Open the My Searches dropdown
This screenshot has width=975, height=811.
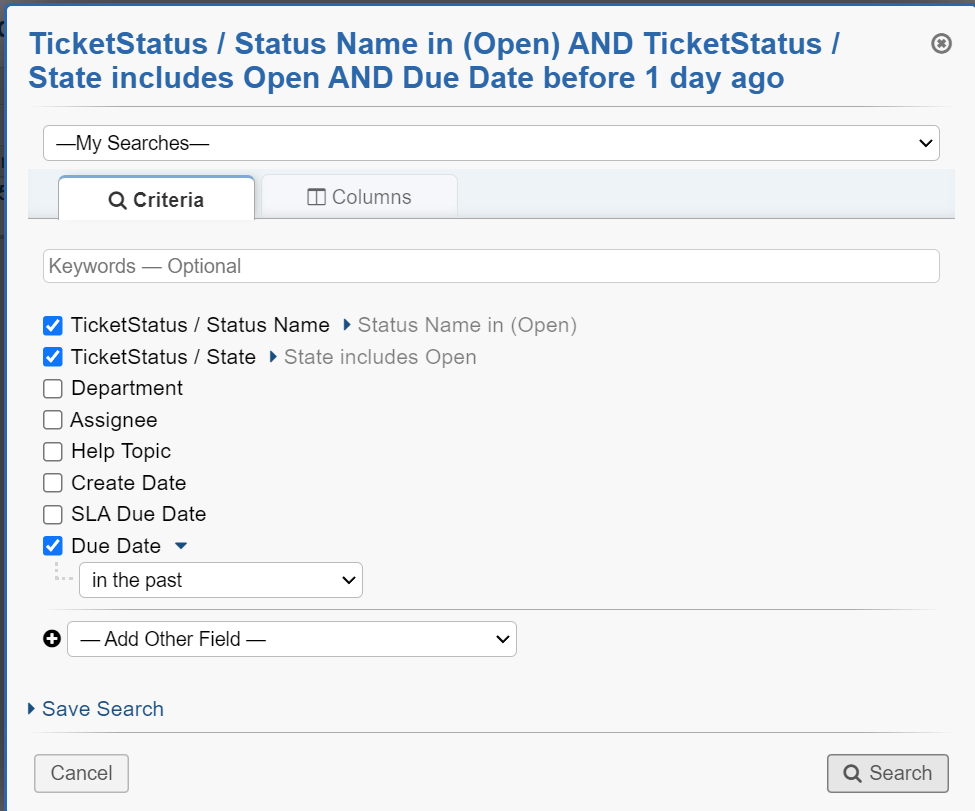click(x=491, y=143)
